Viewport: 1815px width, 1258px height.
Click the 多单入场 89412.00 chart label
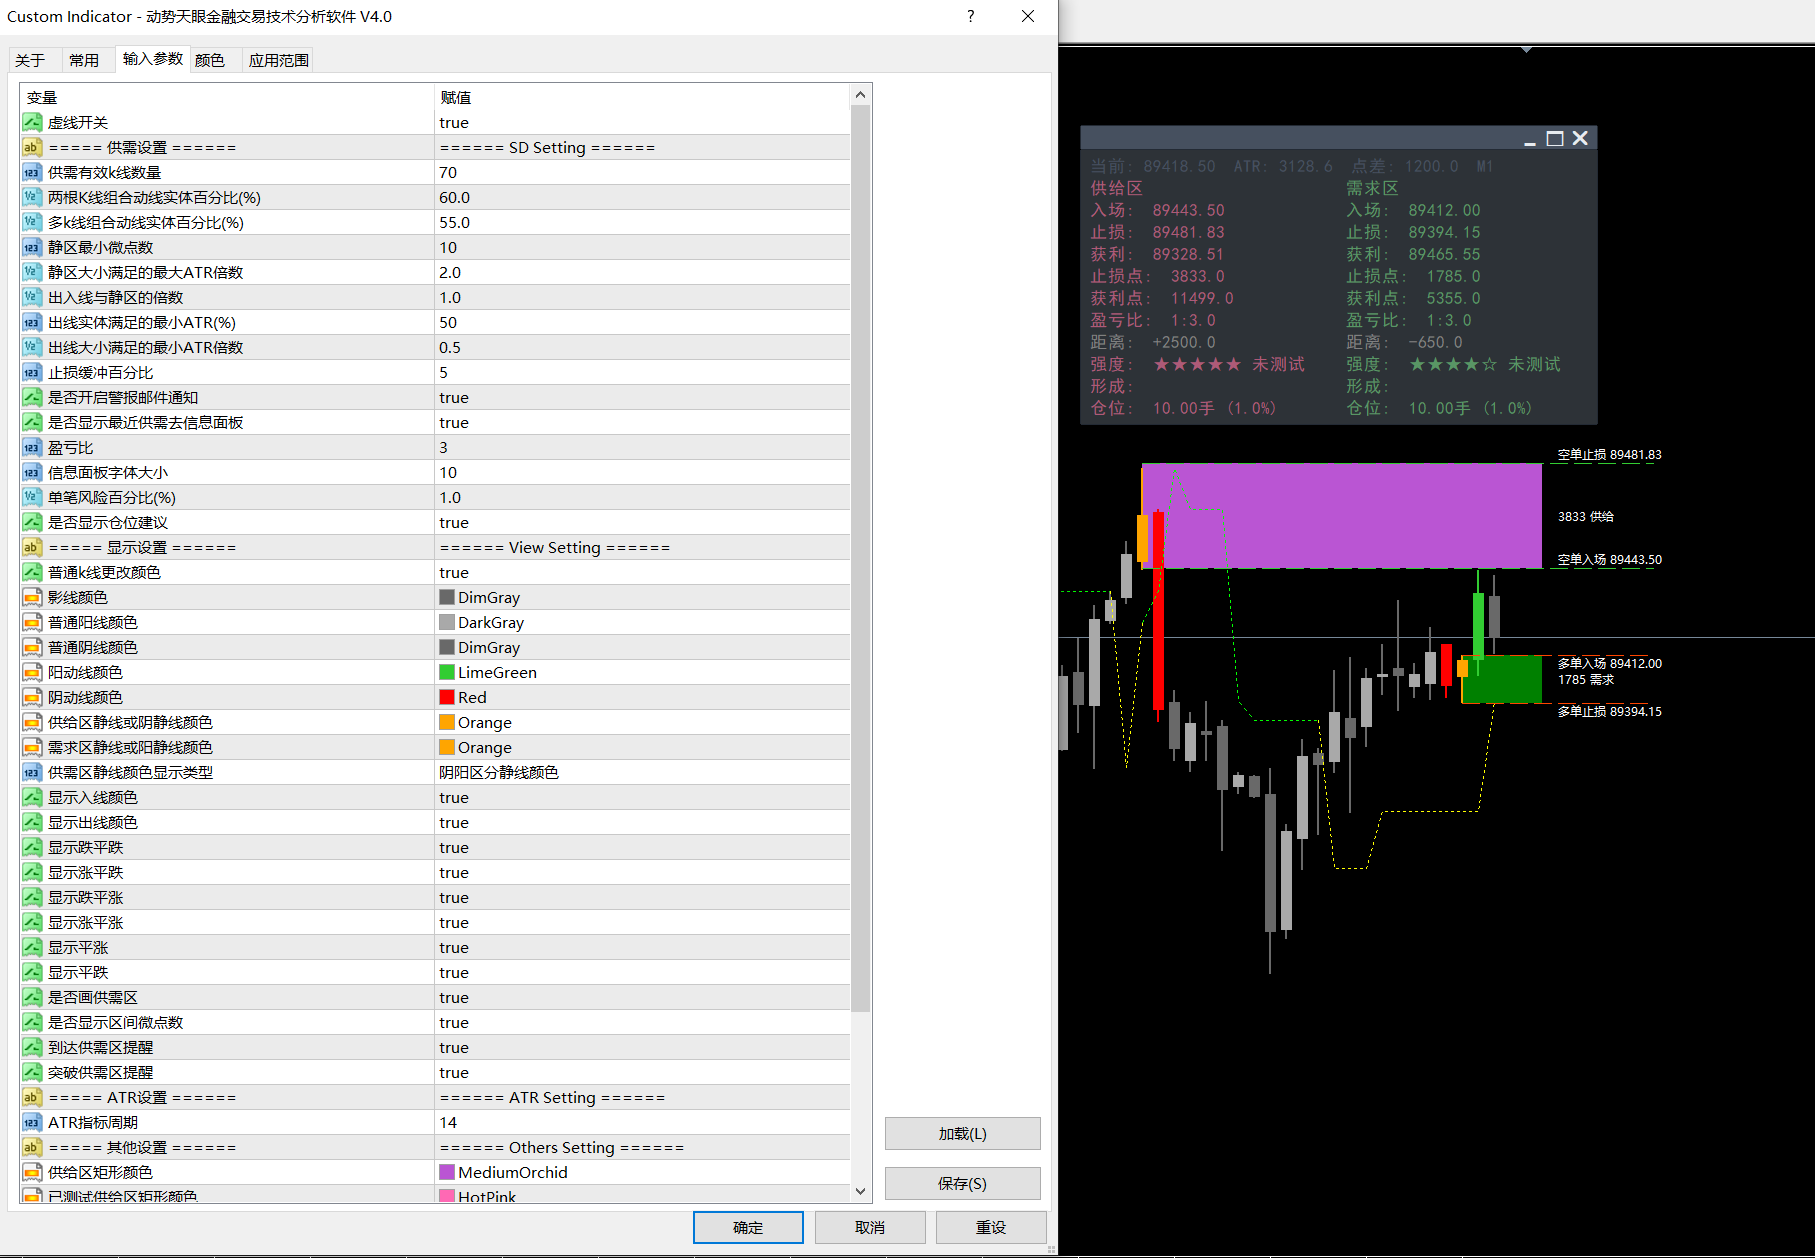(x=1610, y=663)
